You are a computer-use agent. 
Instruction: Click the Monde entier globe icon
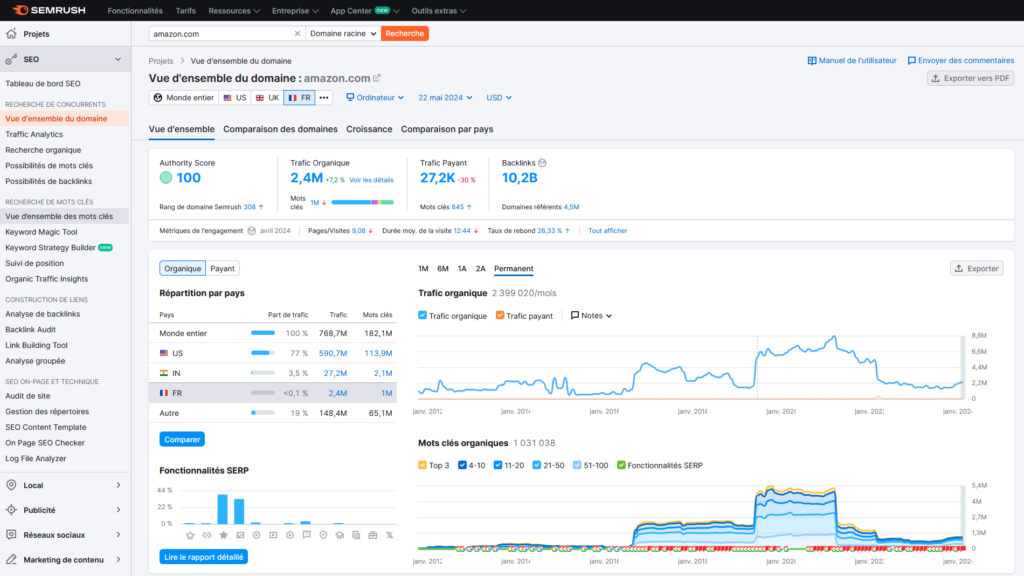pos(158,97)
